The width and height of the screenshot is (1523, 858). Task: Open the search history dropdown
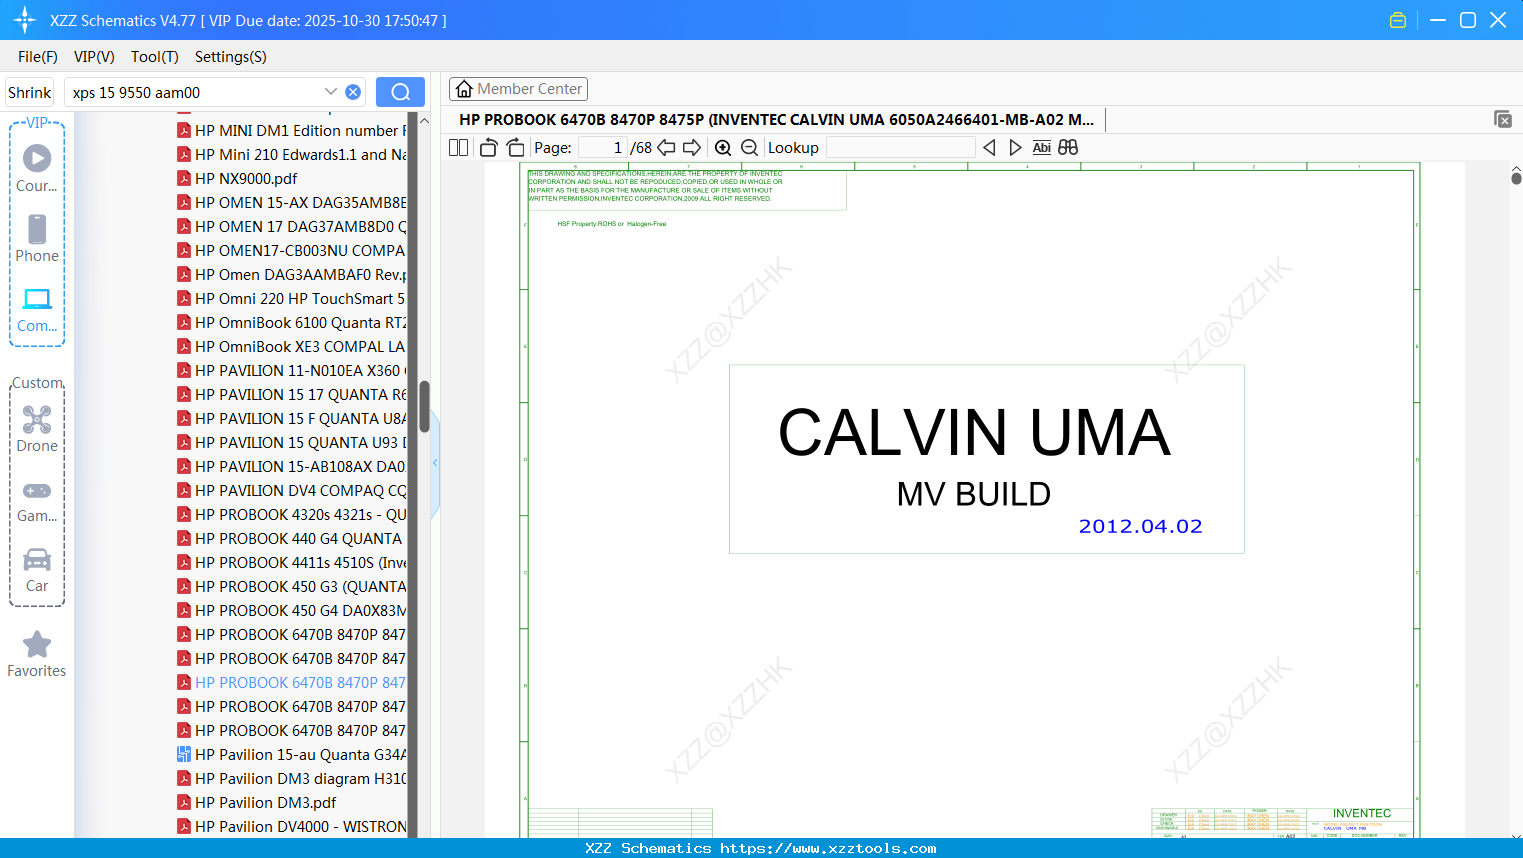[331, 92]
